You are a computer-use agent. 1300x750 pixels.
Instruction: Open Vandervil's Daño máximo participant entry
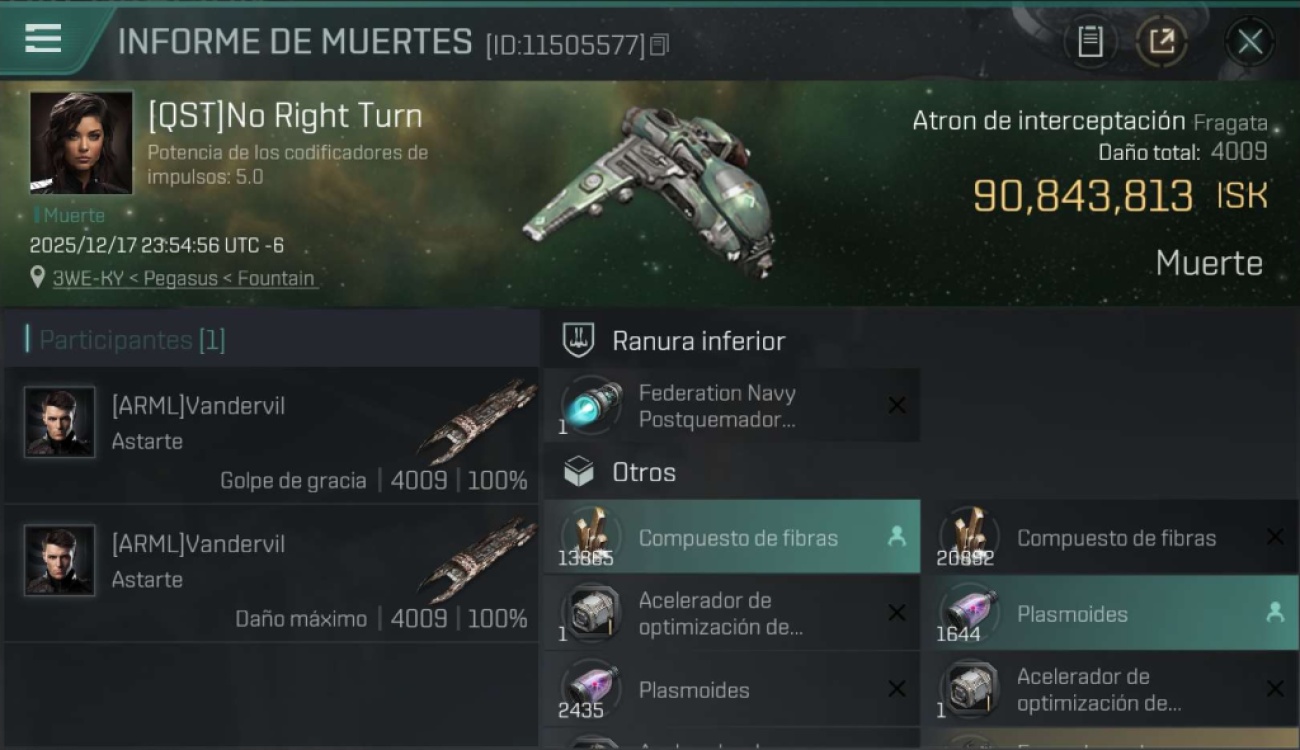(x=271, y=573)
